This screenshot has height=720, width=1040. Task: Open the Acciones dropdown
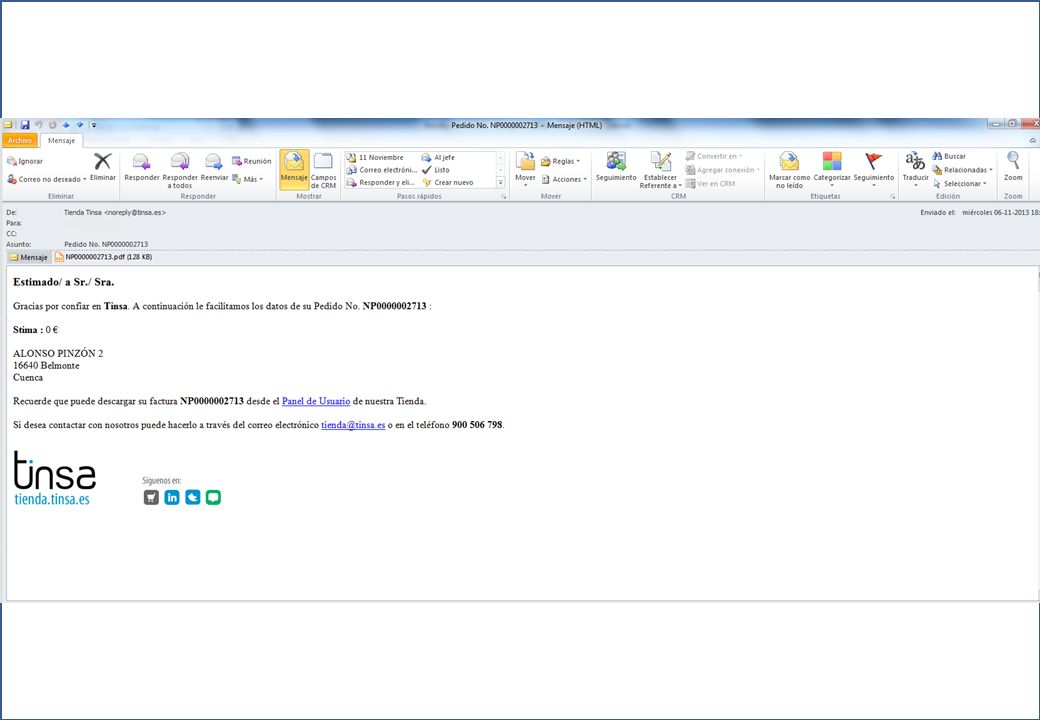click(564, 179)
